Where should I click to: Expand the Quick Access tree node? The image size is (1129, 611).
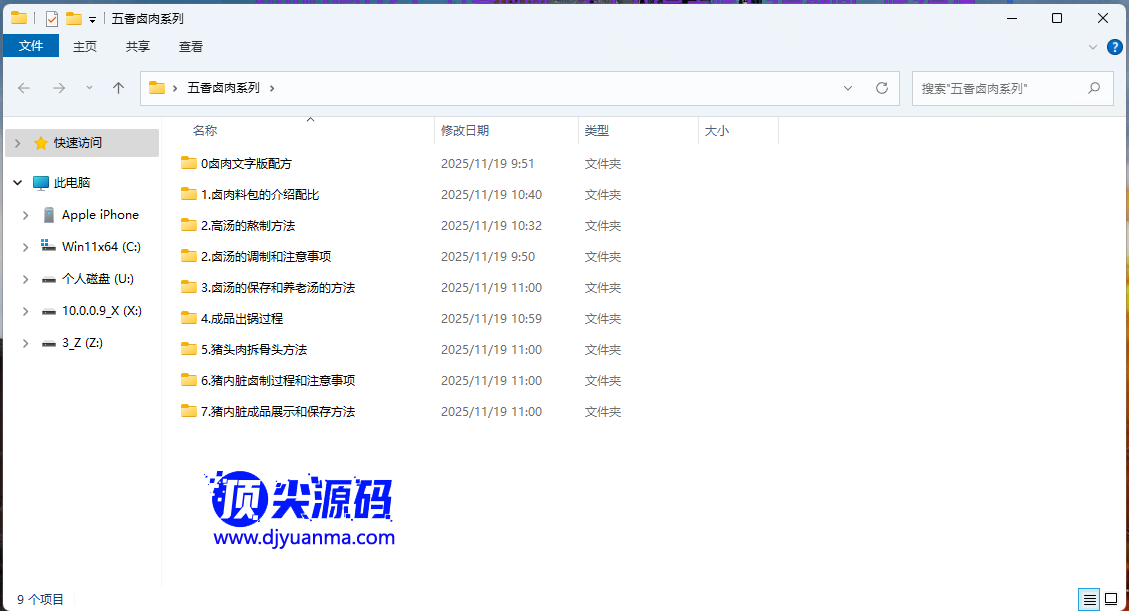[x=17, y=144]
